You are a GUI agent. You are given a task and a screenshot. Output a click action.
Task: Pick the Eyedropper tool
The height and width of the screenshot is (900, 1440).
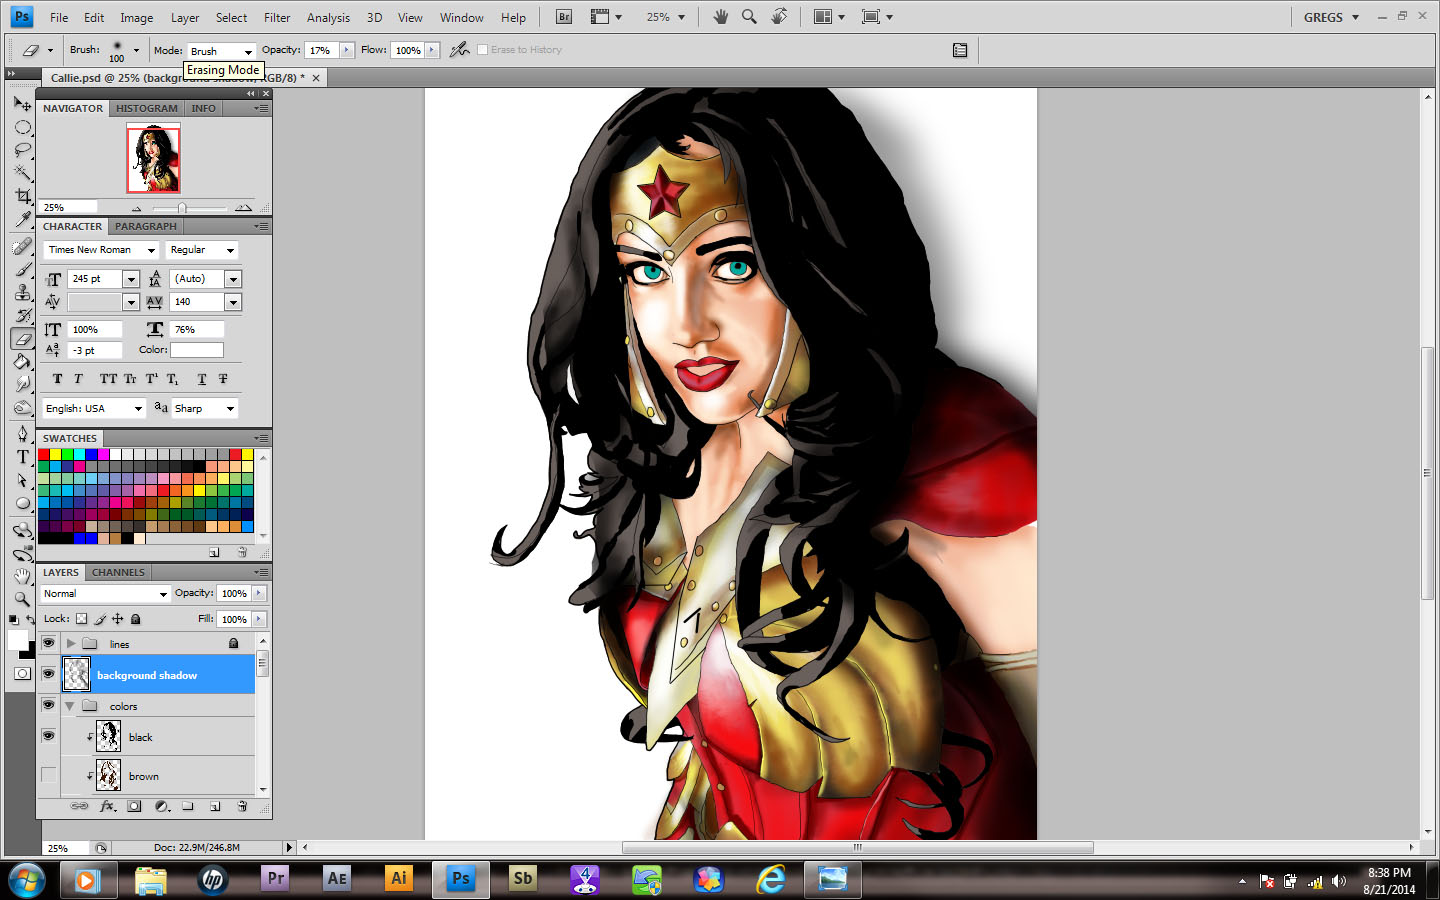coord(22,219)
